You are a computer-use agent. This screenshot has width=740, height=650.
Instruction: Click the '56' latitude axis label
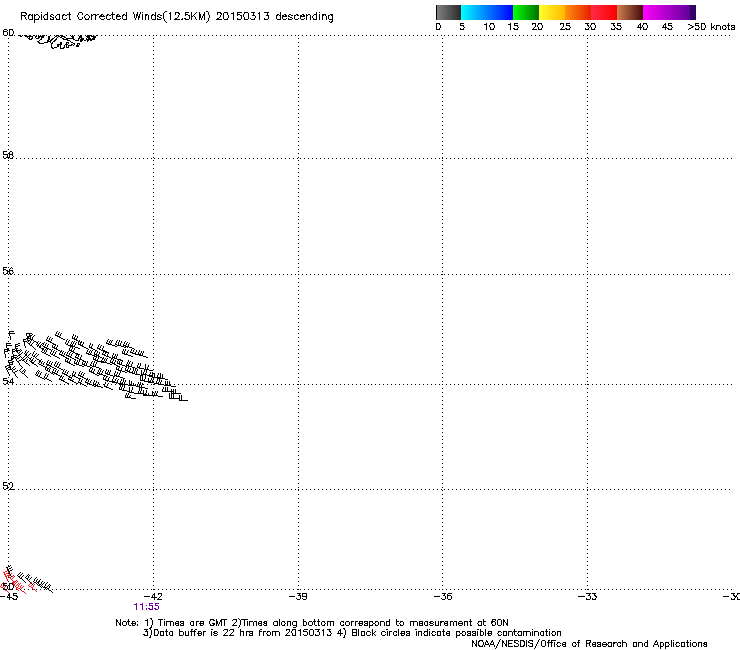(x=8, y=271)
